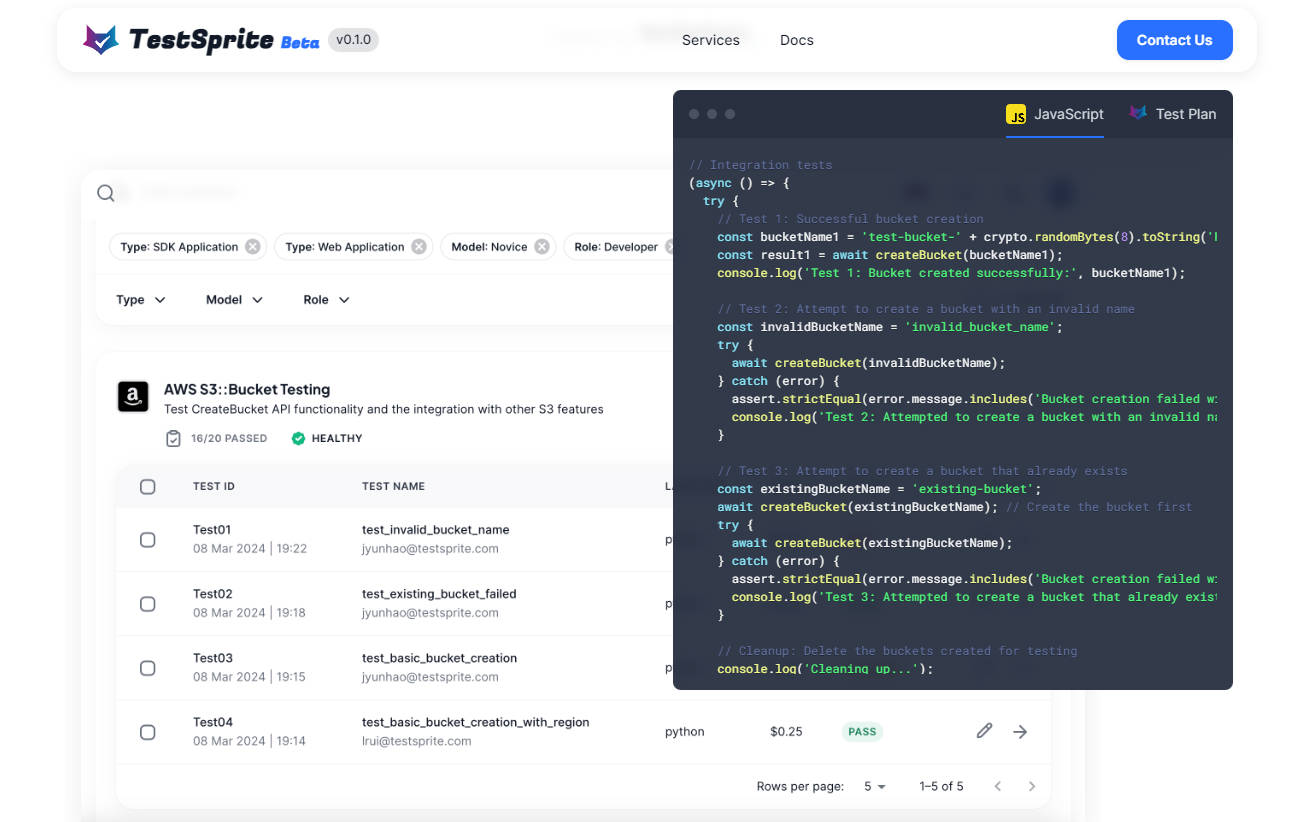This screenshot has width=1312, height=822.
Task: Open the Model filter dropdown
Action: pos(234,300)
